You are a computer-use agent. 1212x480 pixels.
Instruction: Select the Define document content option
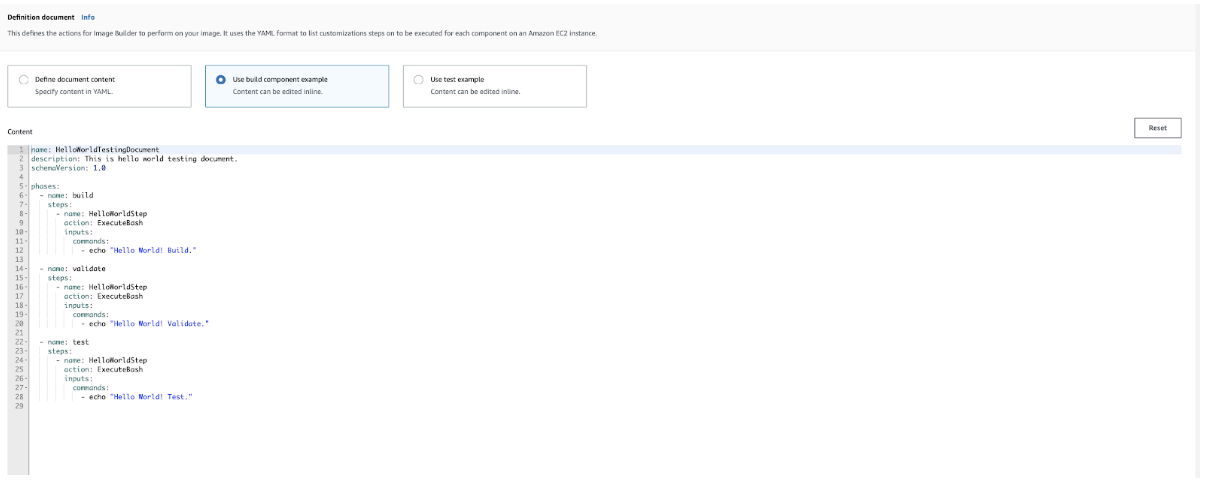[24, 80]
